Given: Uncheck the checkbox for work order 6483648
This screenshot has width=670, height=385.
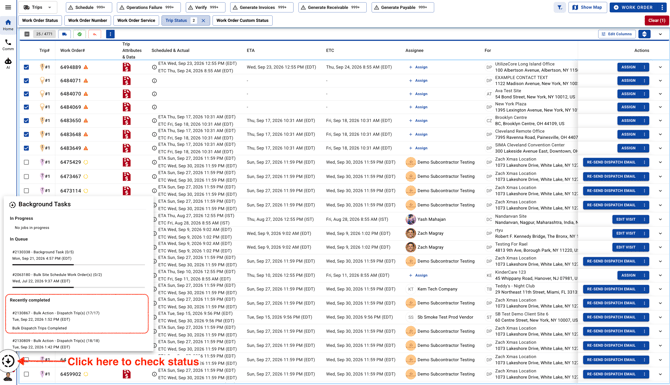Looking at the screenshot, I should [26, 134].
